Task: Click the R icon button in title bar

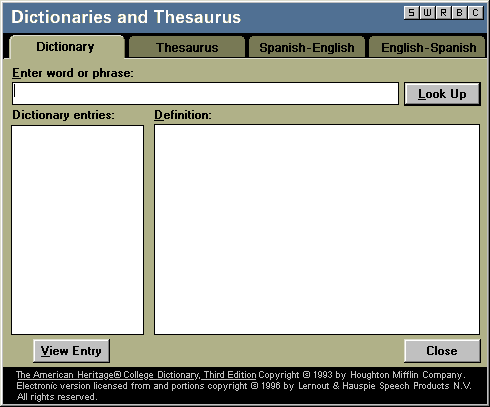Action: [x=443, y=13]
